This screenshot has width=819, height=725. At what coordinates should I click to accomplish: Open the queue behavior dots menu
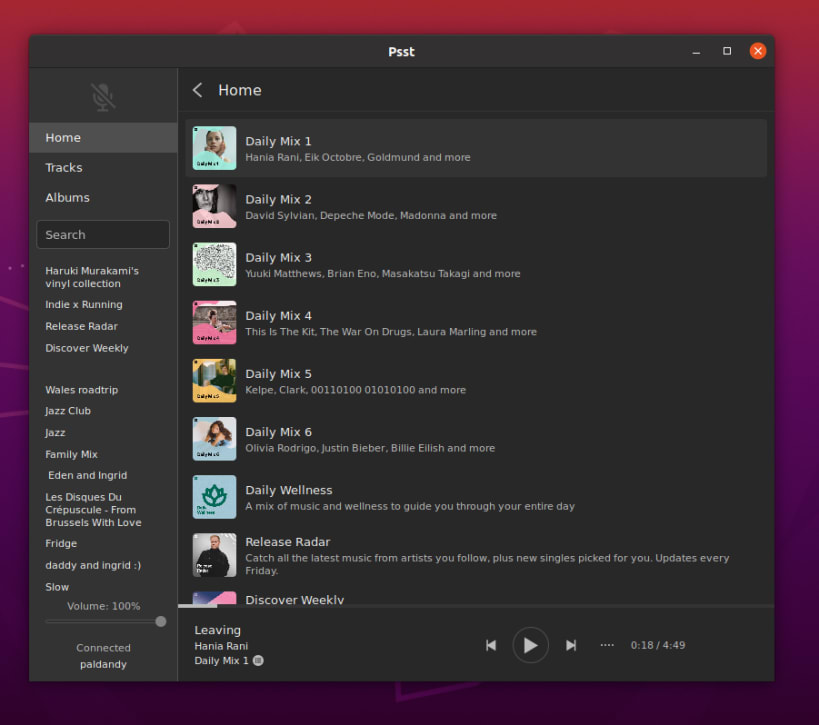coord(607,645)
